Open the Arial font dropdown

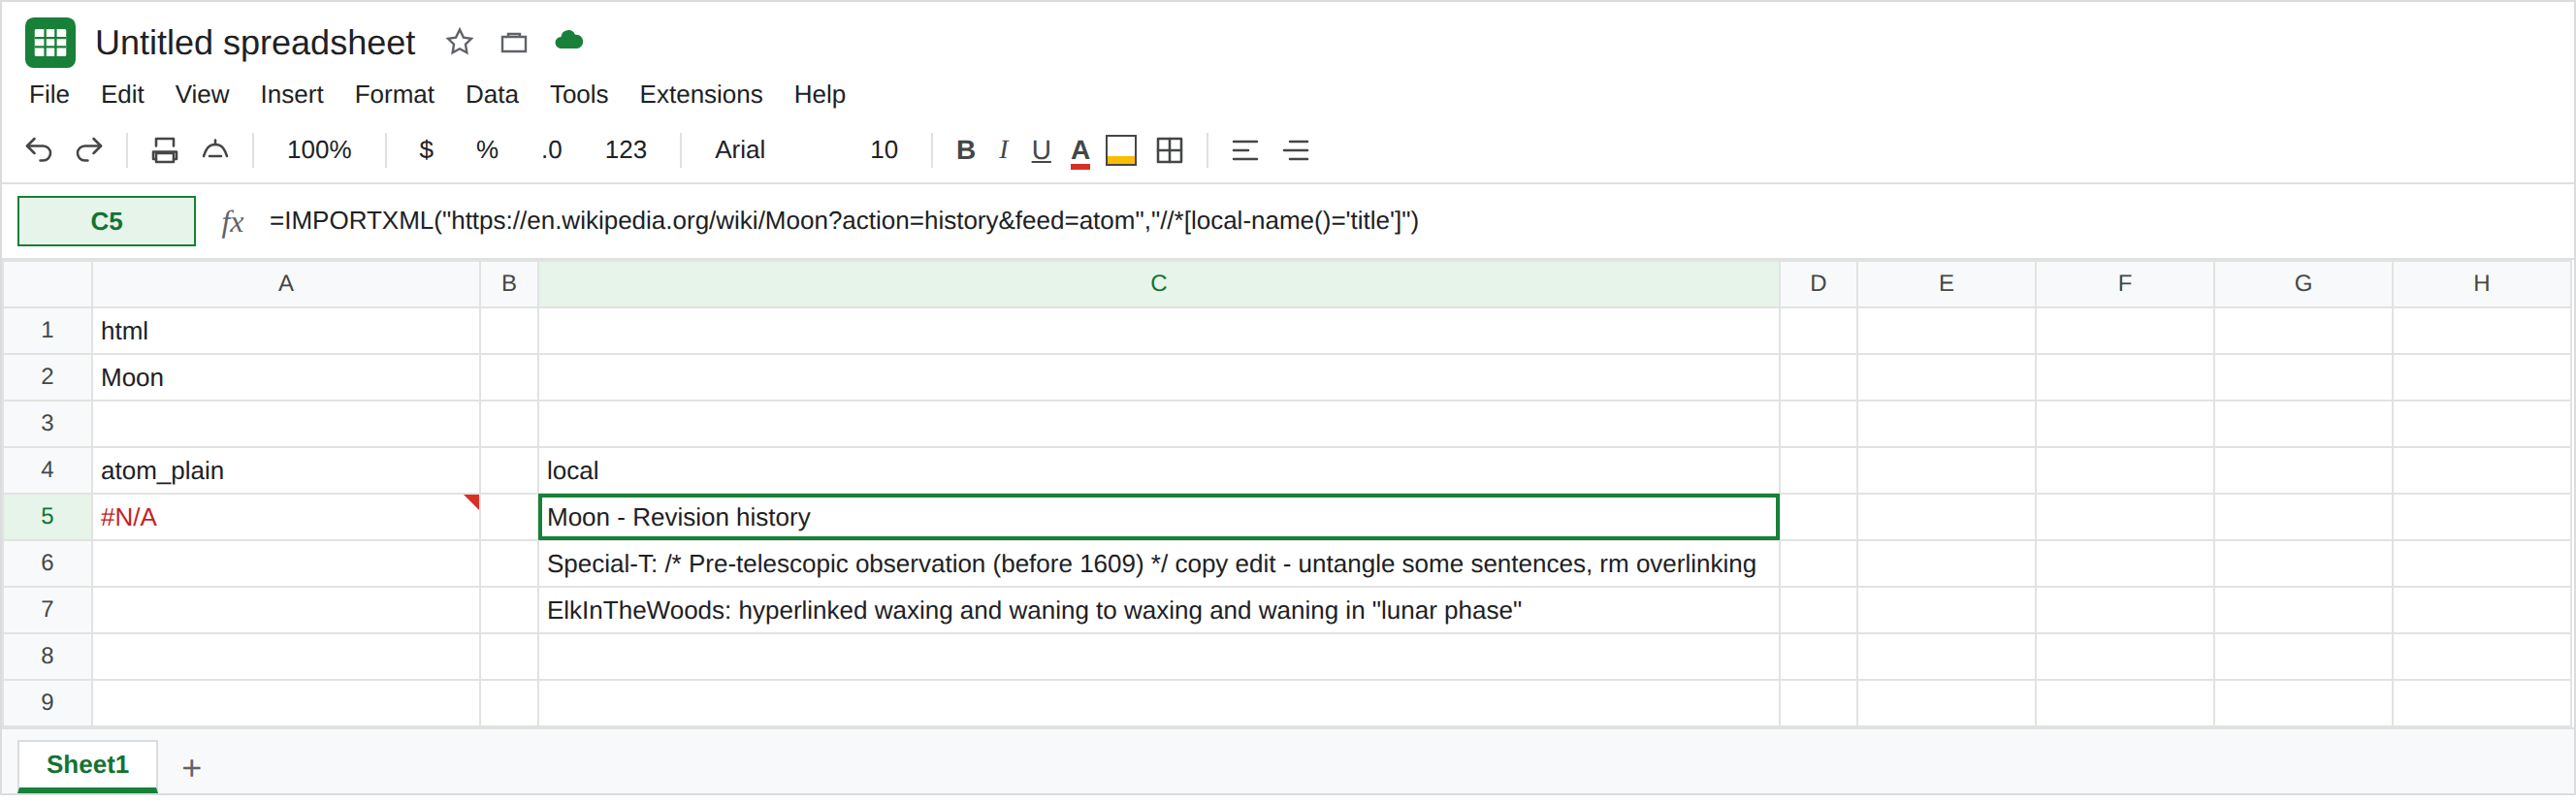point(740,150)
